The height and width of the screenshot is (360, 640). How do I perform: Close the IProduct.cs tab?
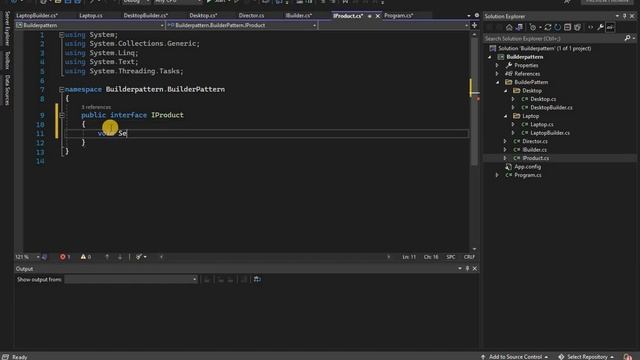(378, 16)
